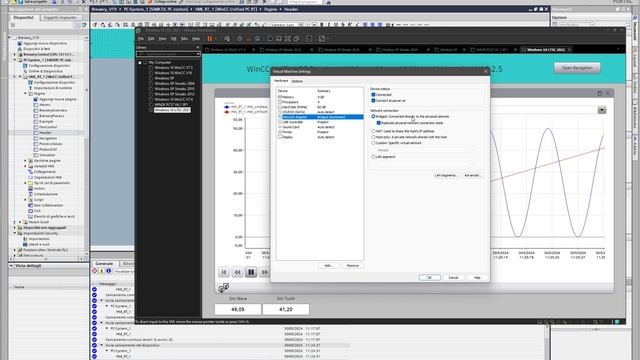
Task: Step the trend chart backward
Action: (237, 272)
